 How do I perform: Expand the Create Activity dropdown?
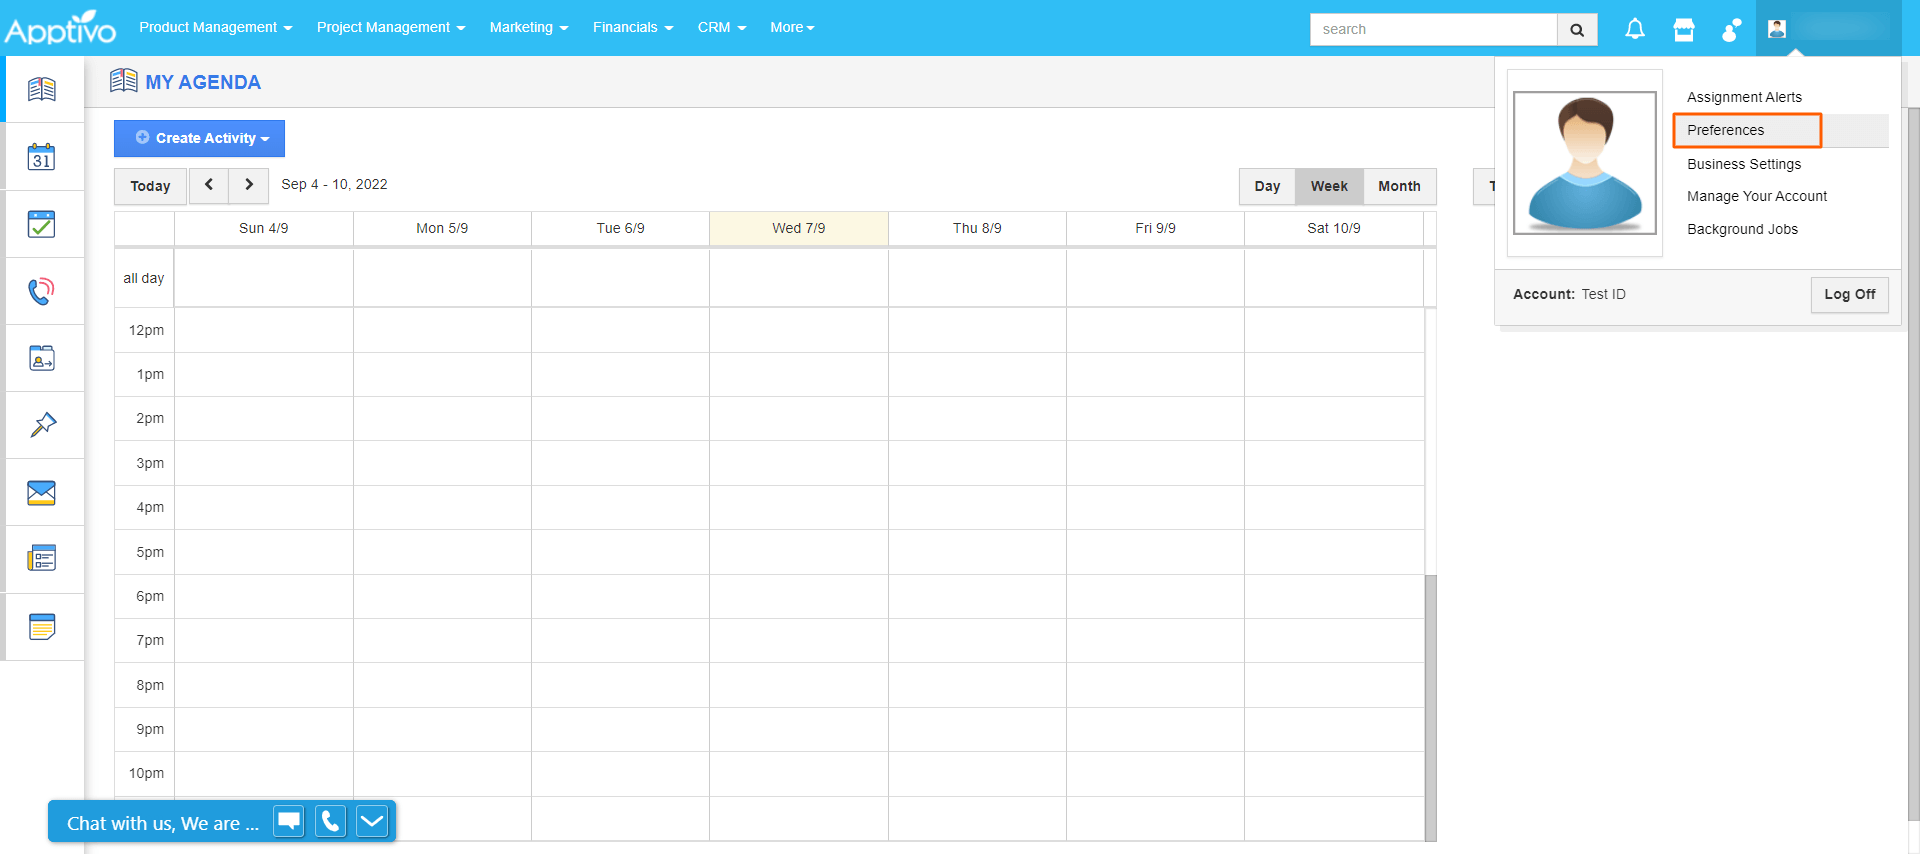200,138
